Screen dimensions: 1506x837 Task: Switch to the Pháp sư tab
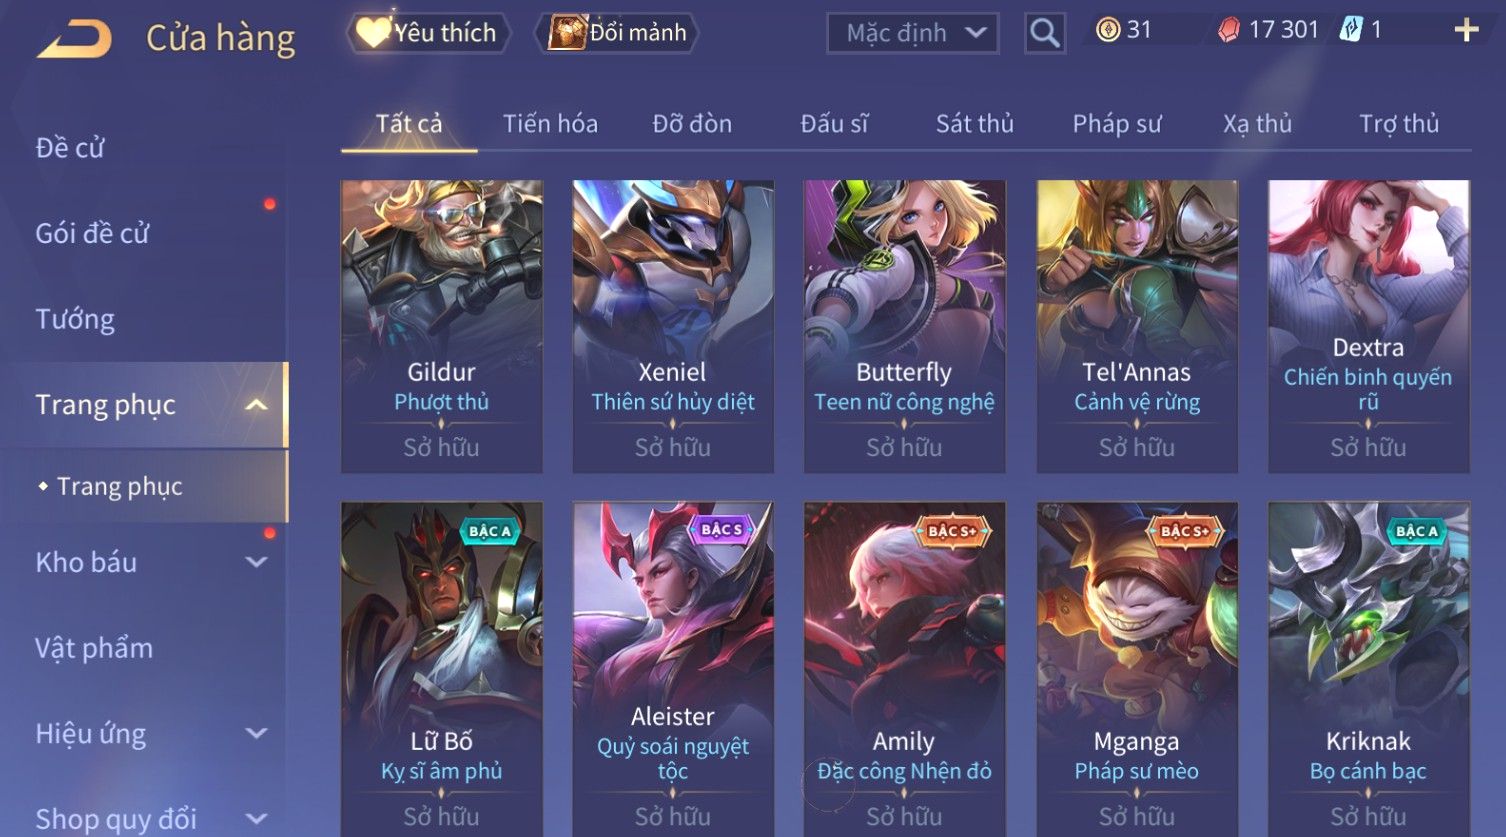tap(1117, 124)
